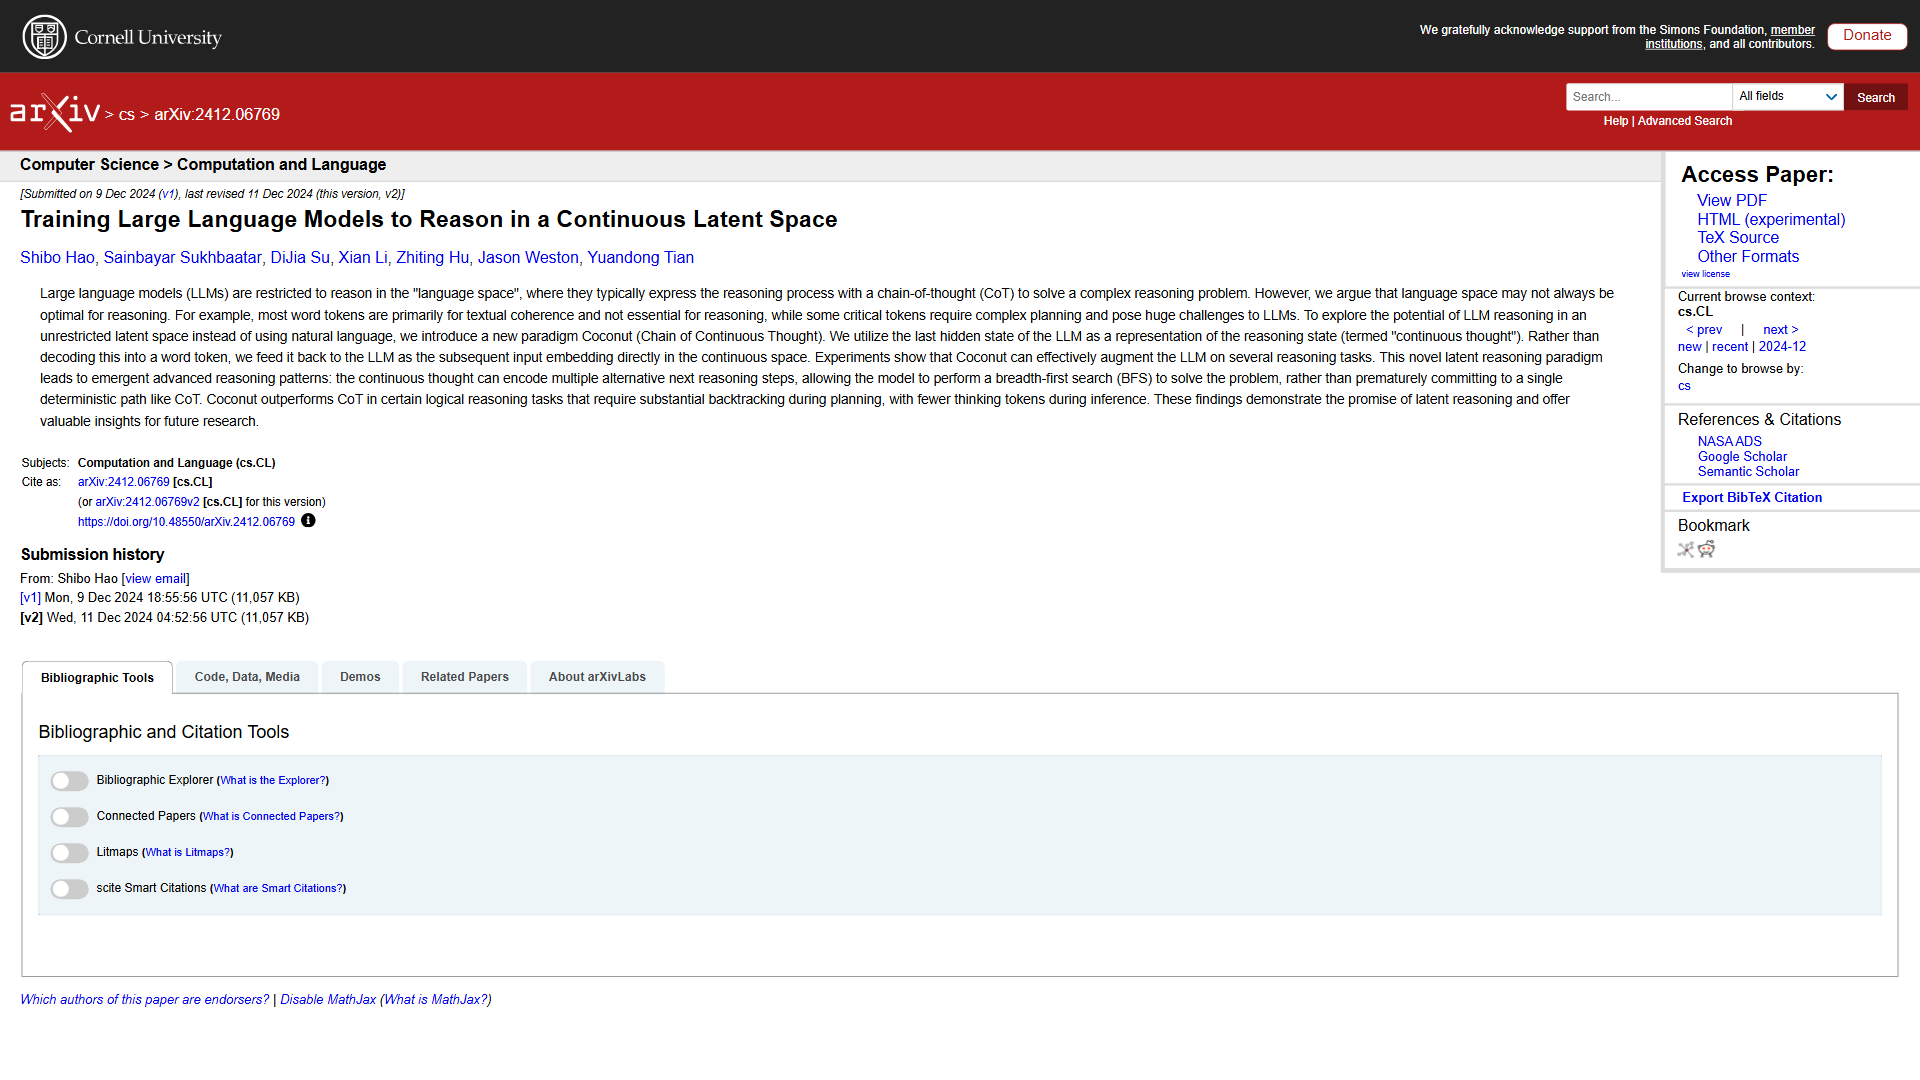Click the DOI info circle icon
Image resolution: width=1920 pixels, height=1080 pixels.
click(308, 521)
